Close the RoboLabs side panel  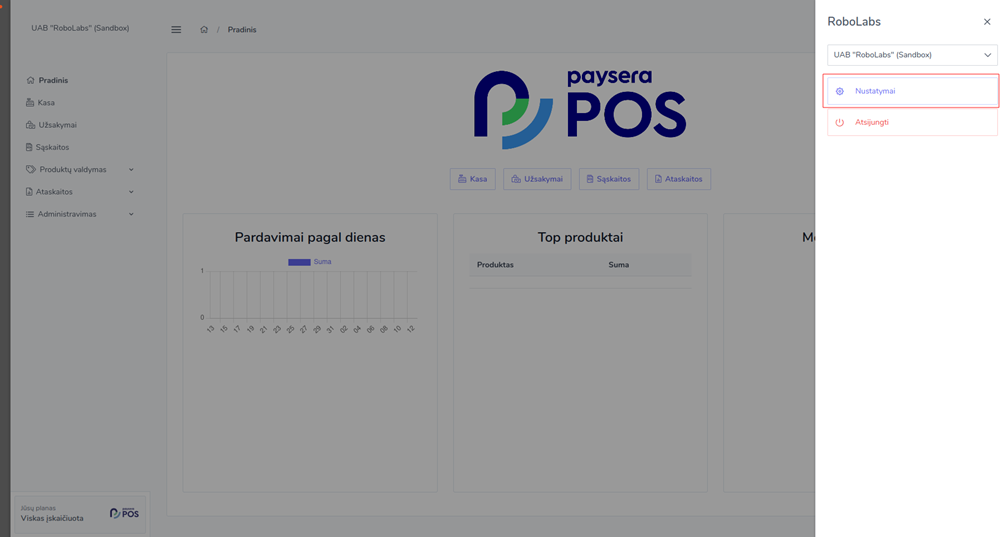(987, 22)
